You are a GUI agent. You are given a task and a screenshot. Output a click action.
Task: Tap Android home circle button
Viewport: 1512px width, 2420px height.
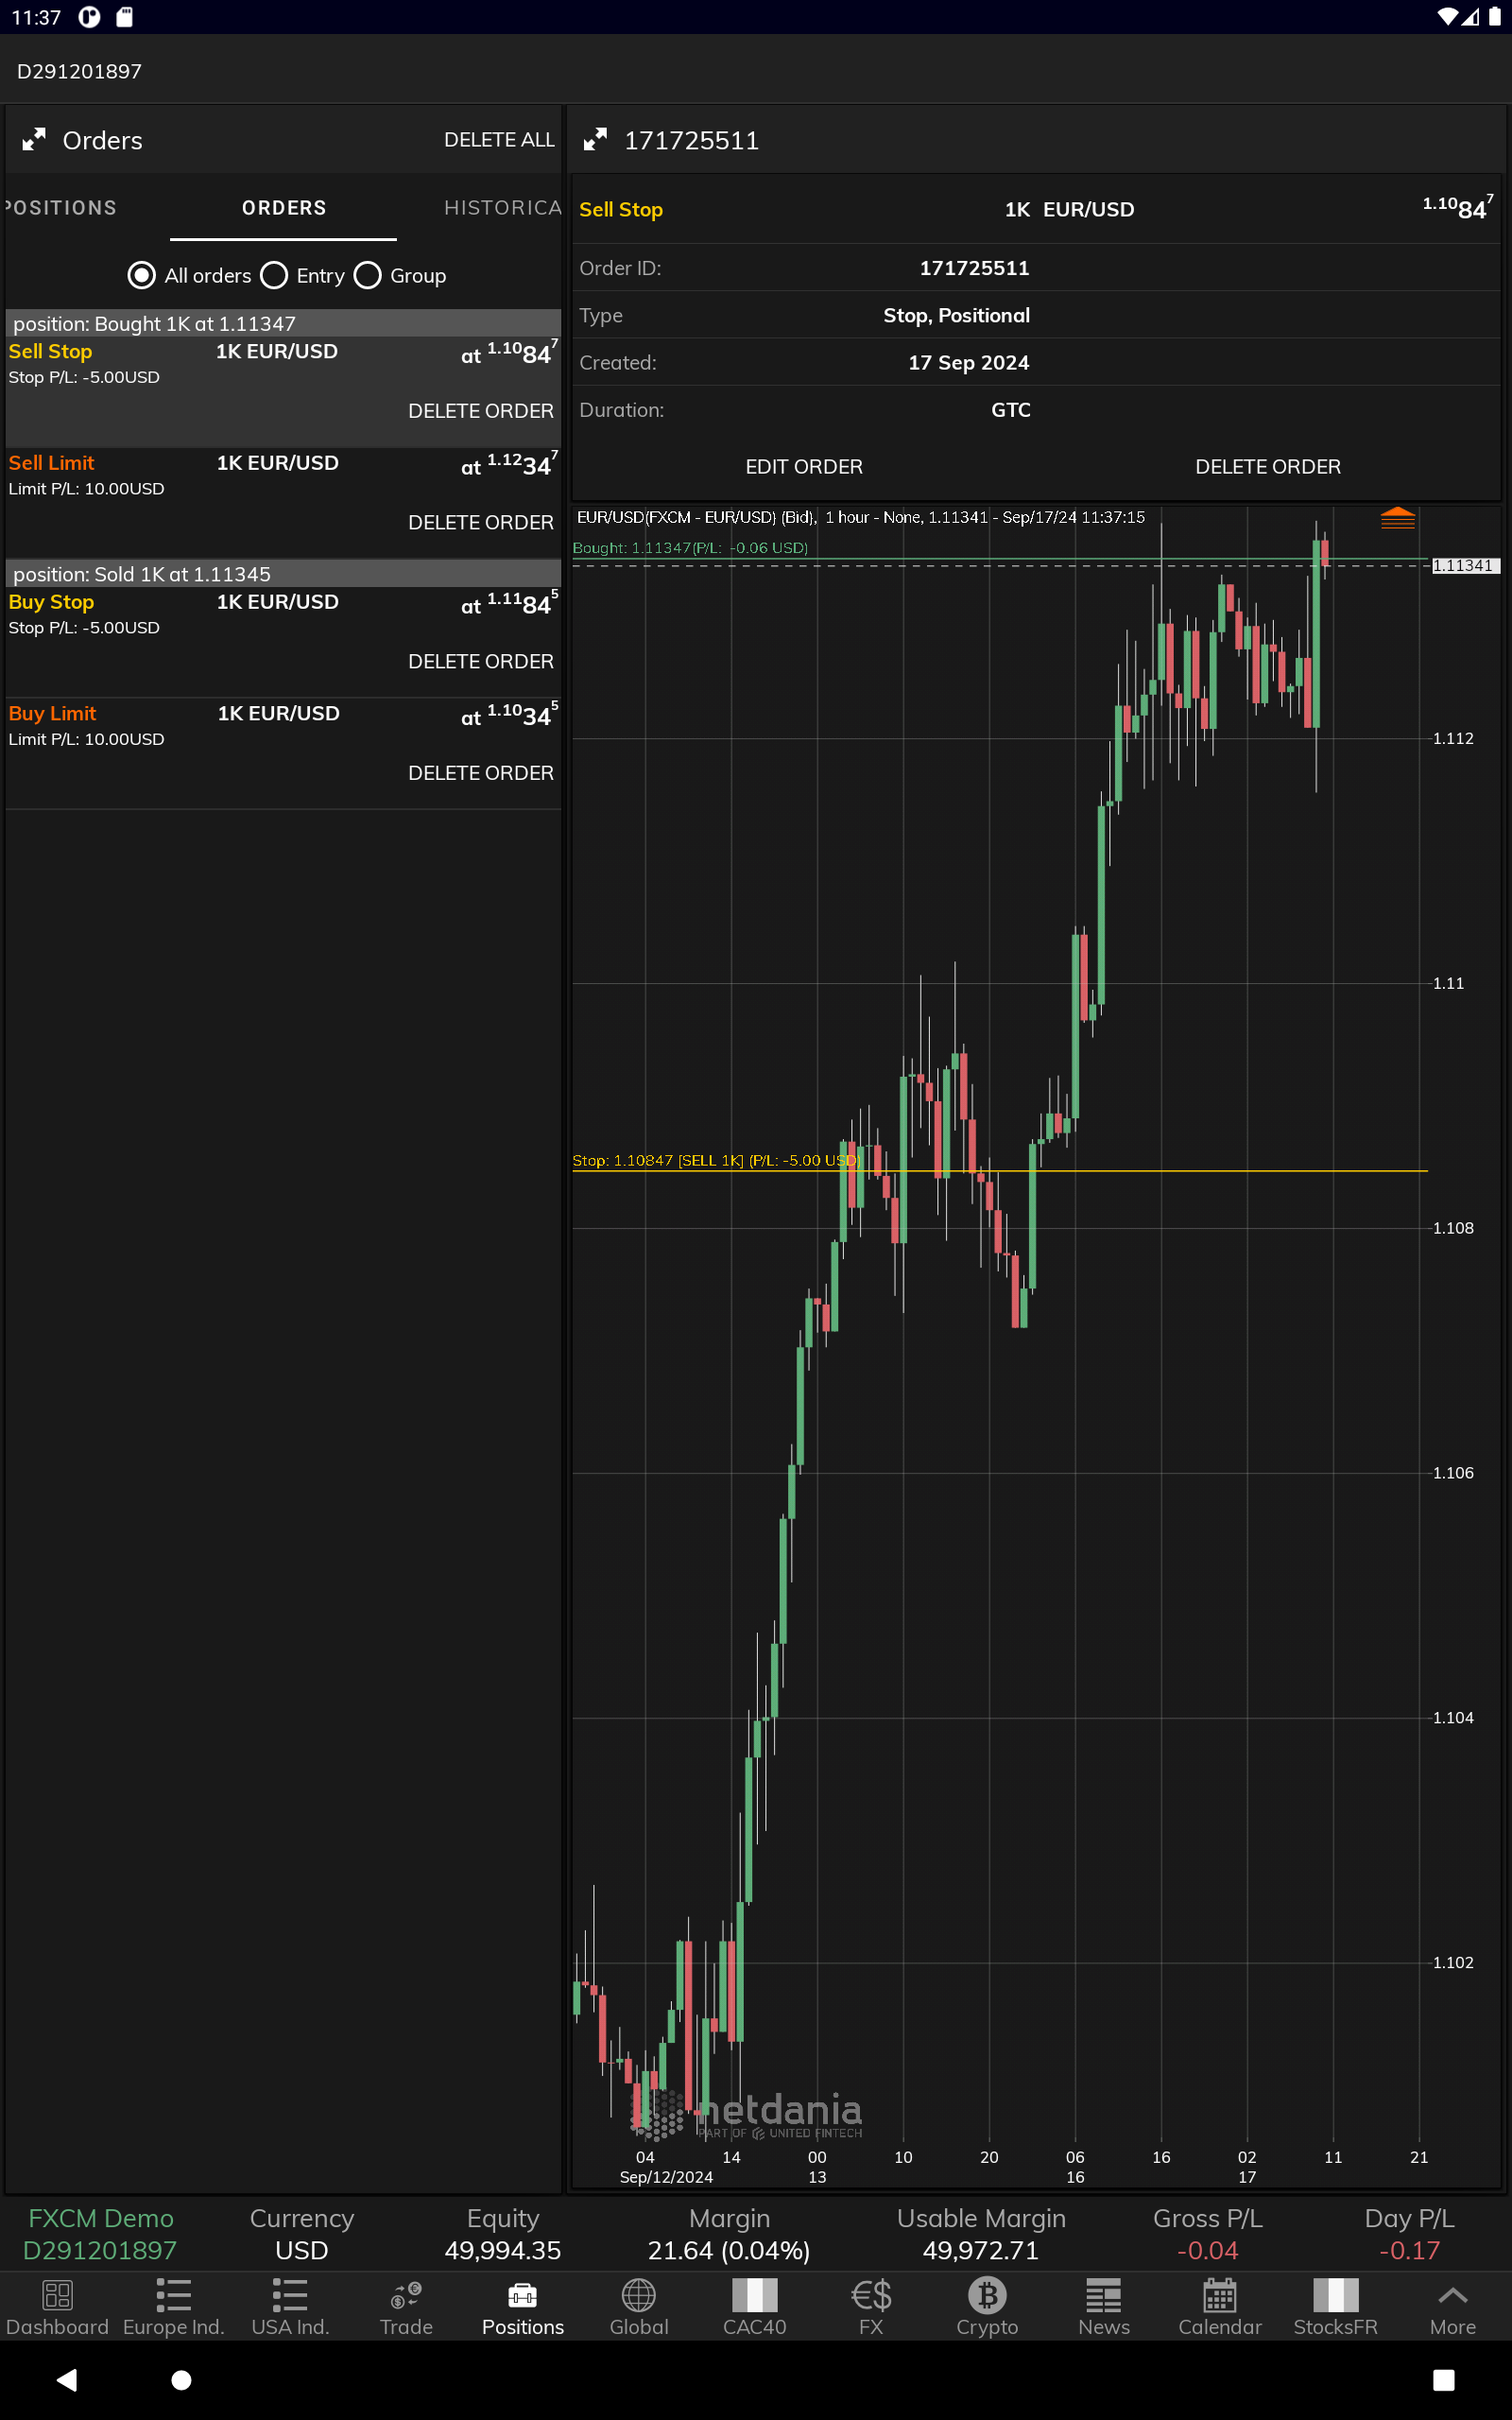[x=181, y=2380]
